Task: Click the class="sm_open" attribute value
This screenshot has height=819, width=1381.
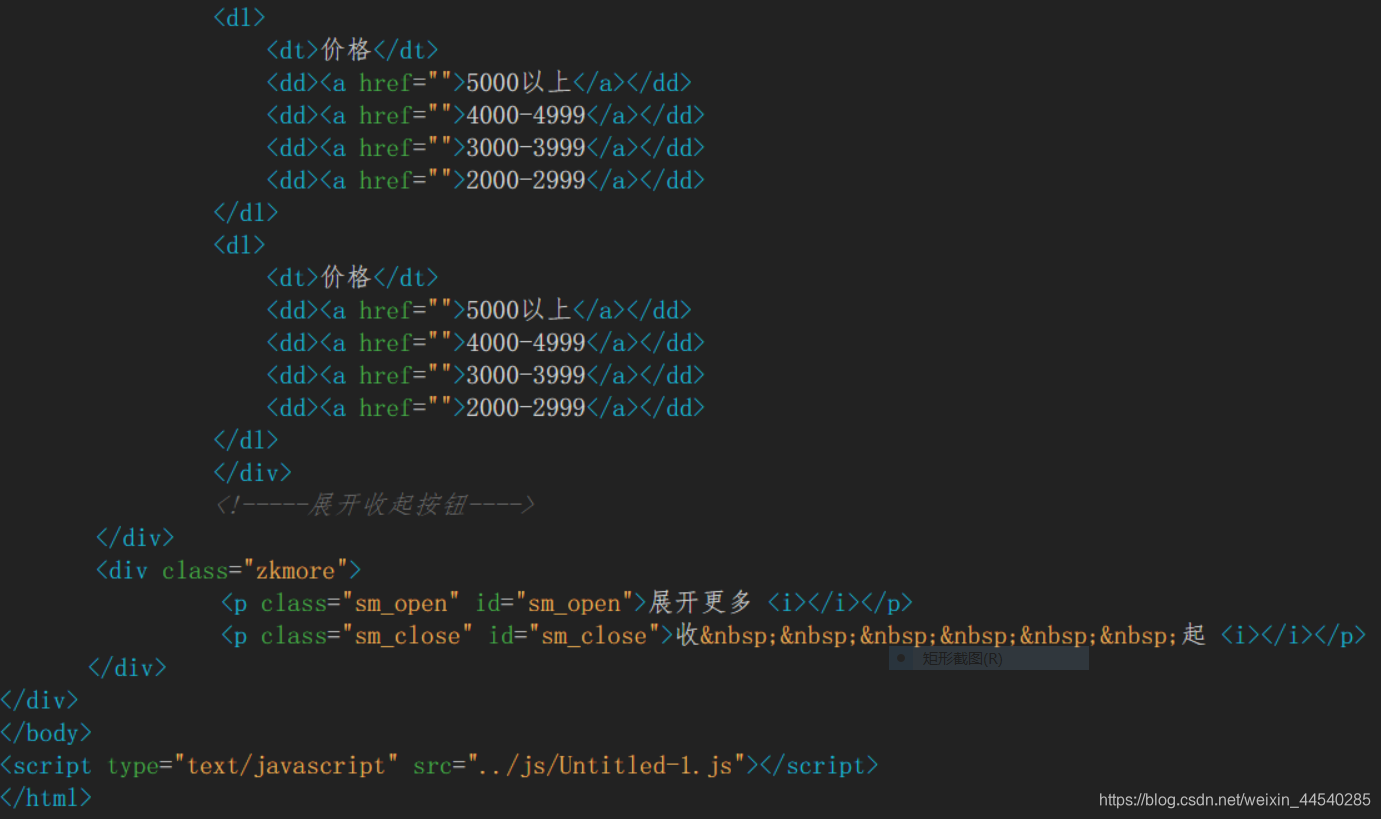Action: tap(401, 604)
